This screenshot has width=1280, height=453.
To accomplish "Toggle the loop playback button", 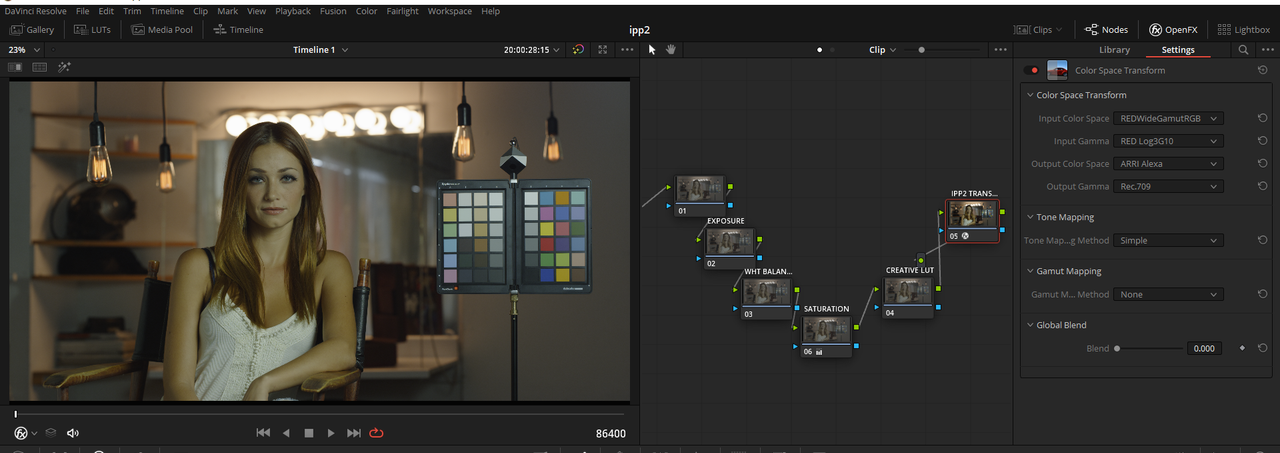I will coord(376,432).
